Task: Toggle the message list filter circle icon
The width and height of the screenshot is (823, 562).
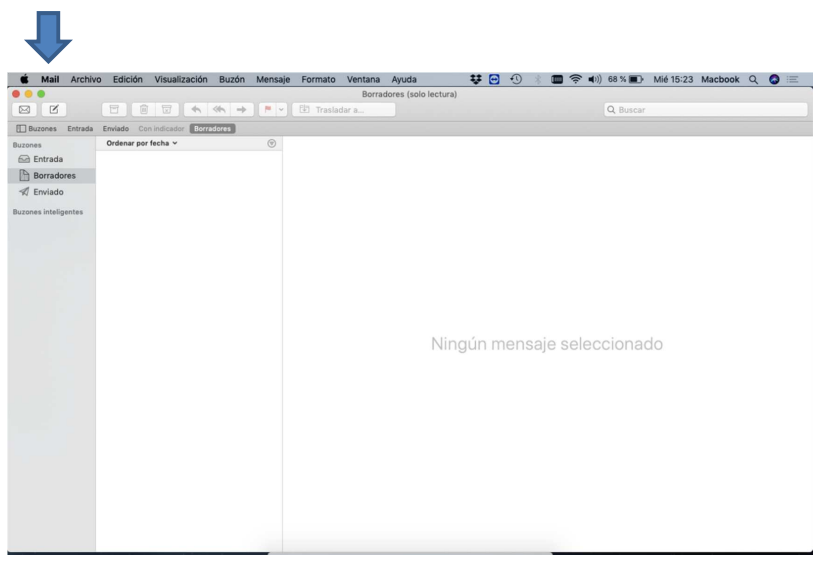Action: (x=272, y=144)
